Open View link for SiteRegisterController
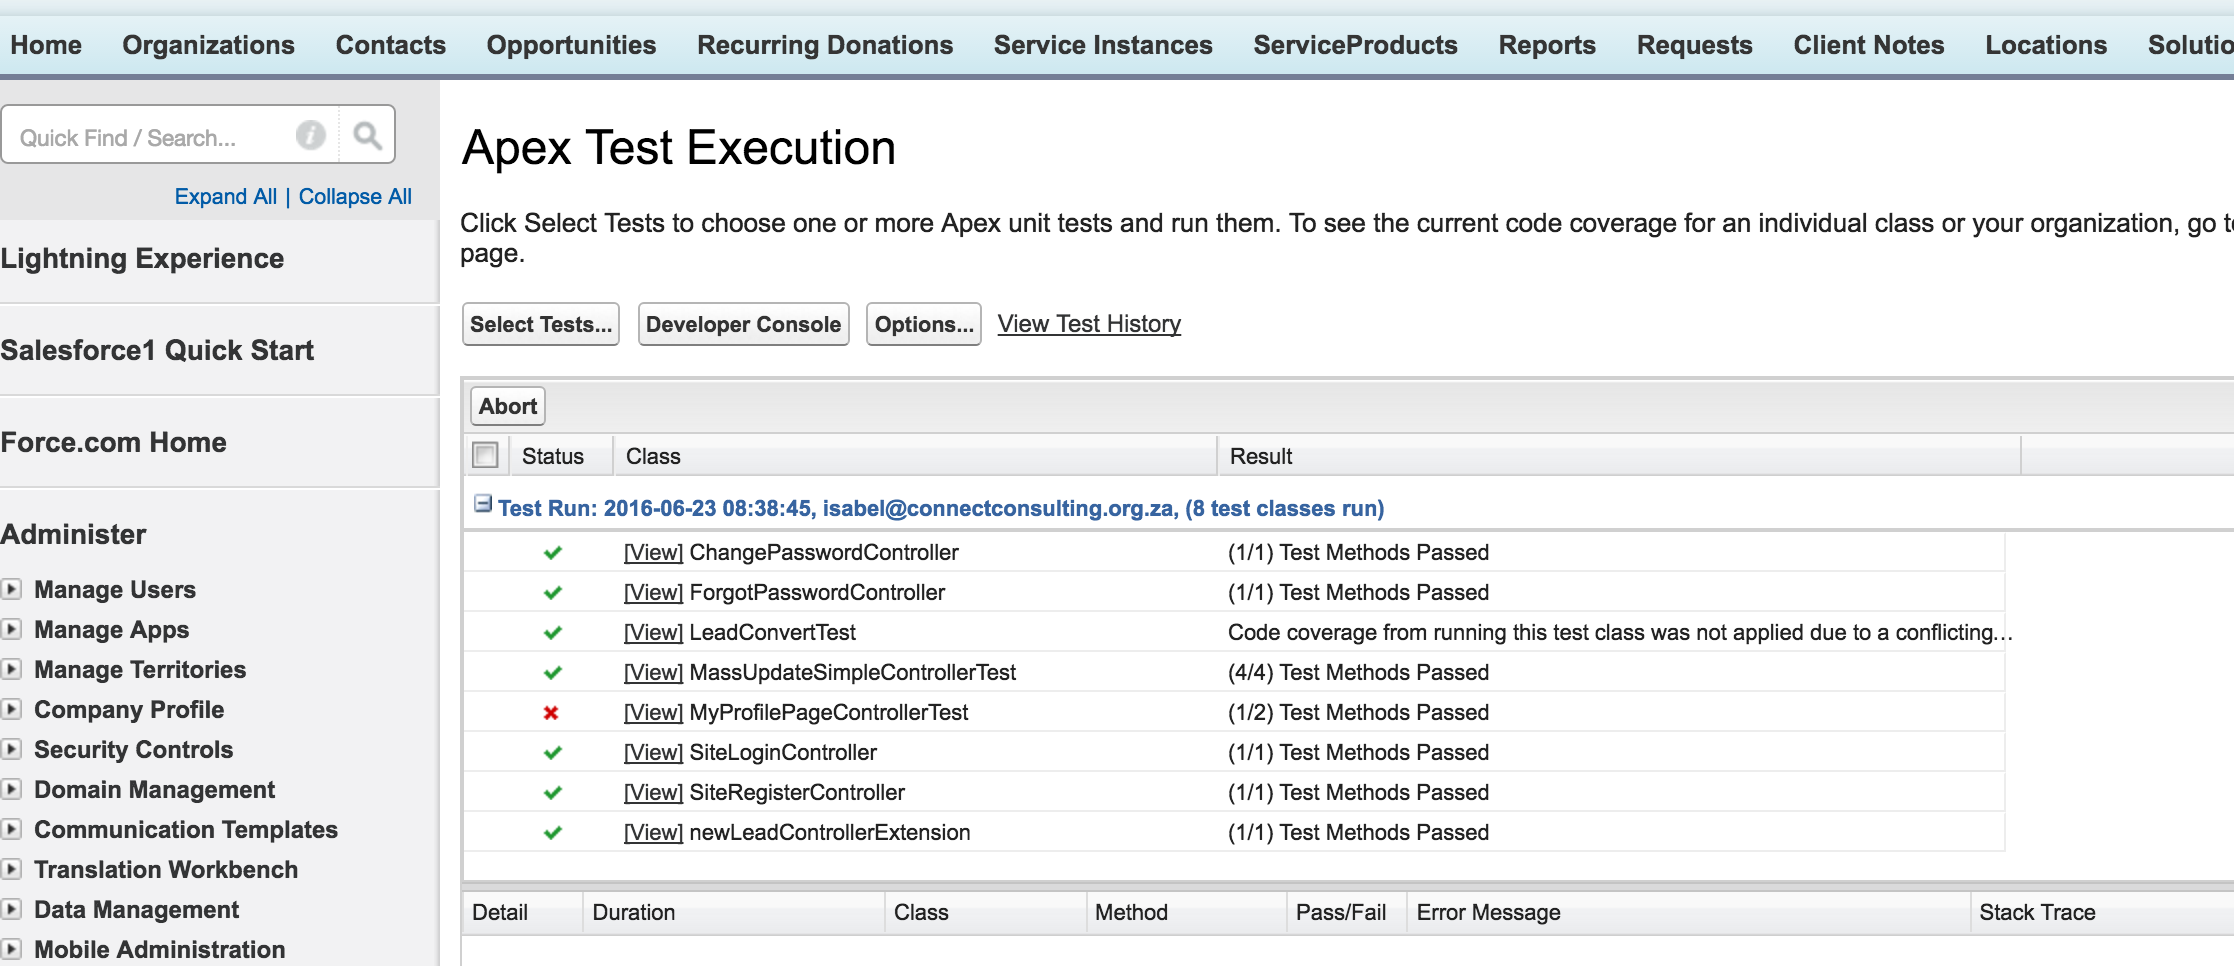 (x=653, y=793)
